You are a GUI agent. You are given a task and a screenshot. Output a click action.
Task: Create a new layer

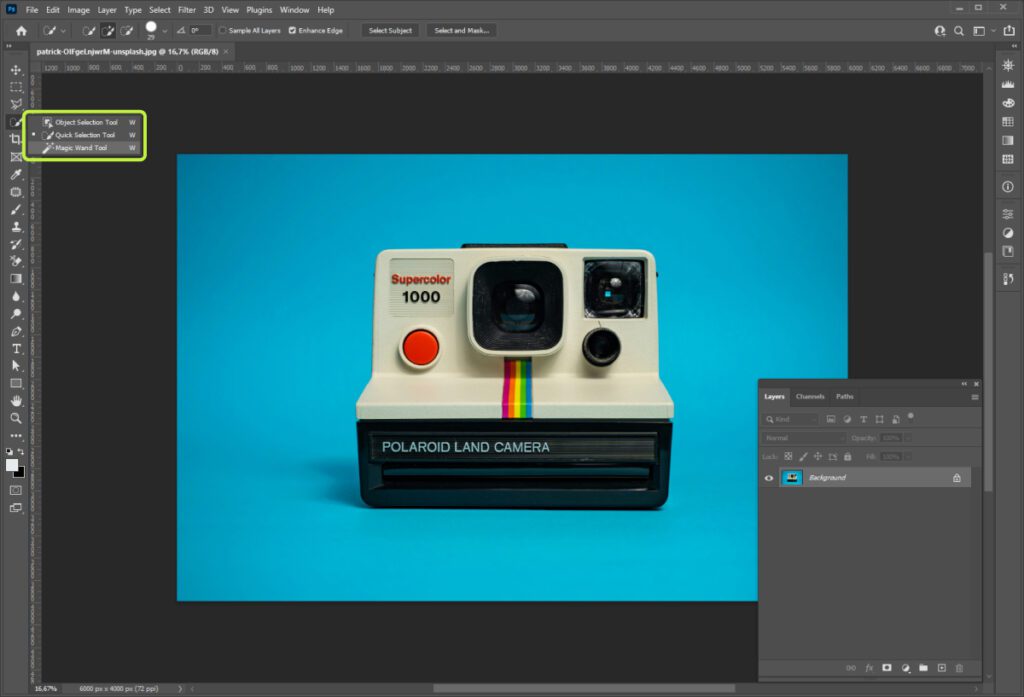(x=941, y=668)
